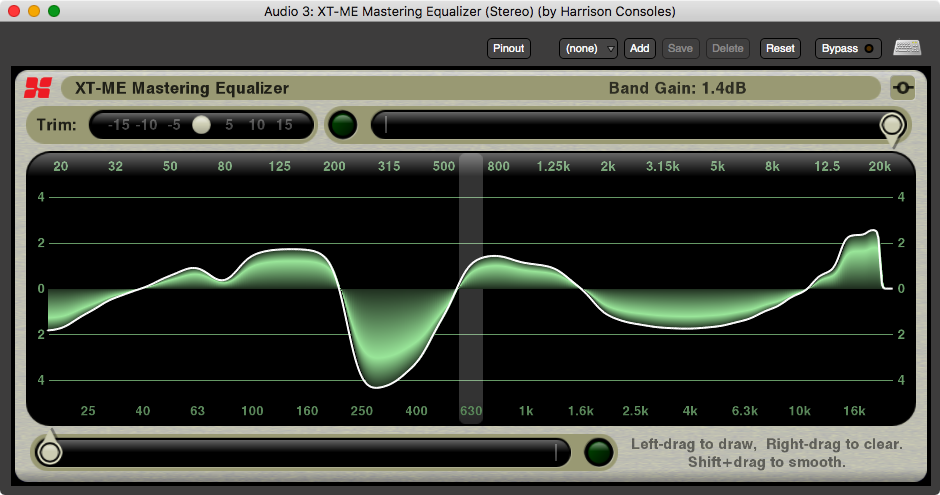Screen dimensions: 940x495
Task: Click the 40 Hz bottom label
Action: click(x=143, y=411)
